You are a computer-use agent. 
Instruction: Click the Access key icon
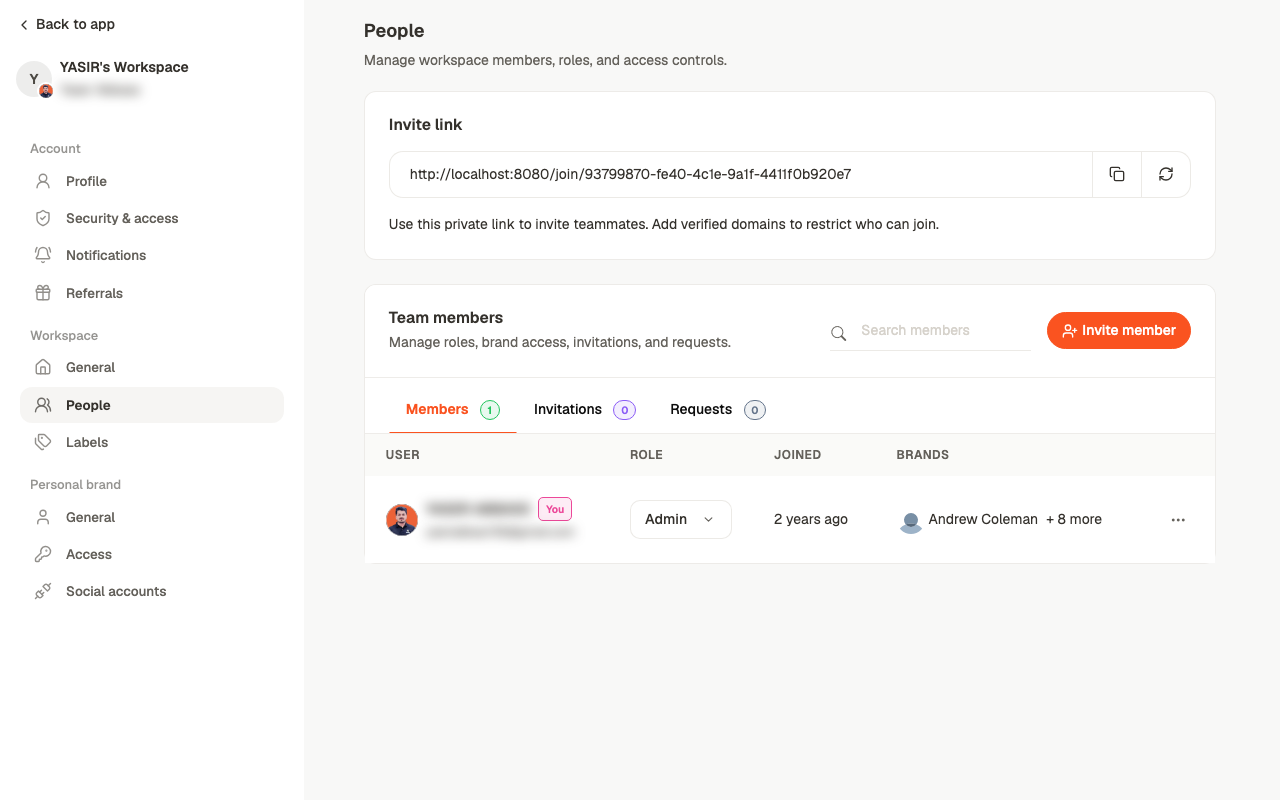tap(43, 554)
